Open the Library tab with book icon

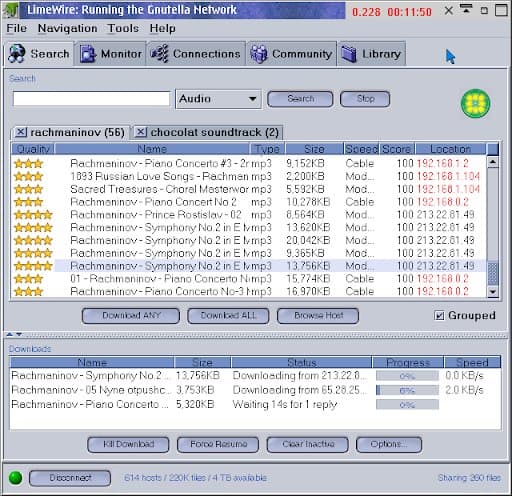coord(371,54)
